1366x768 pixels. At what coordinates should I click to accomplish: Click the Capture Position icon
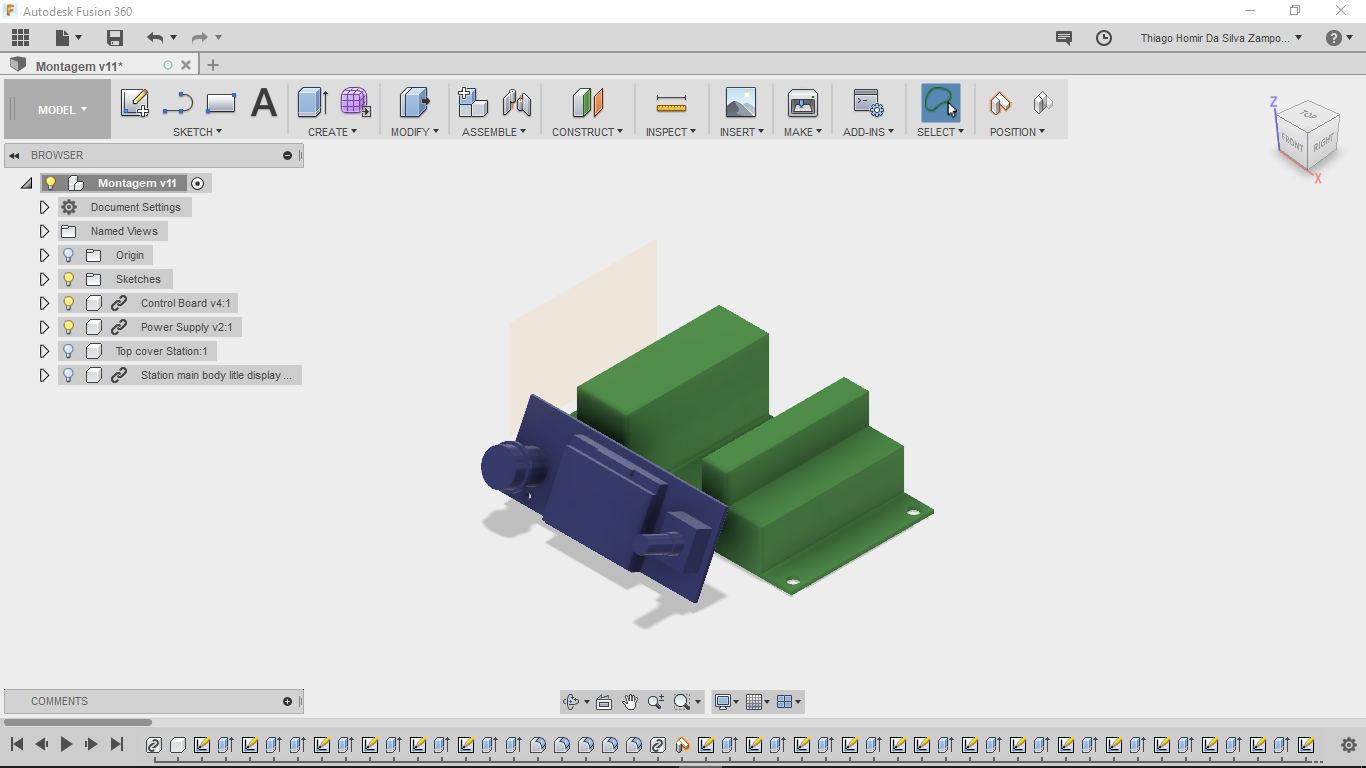pyautogui.click(x=1000, y=102)
